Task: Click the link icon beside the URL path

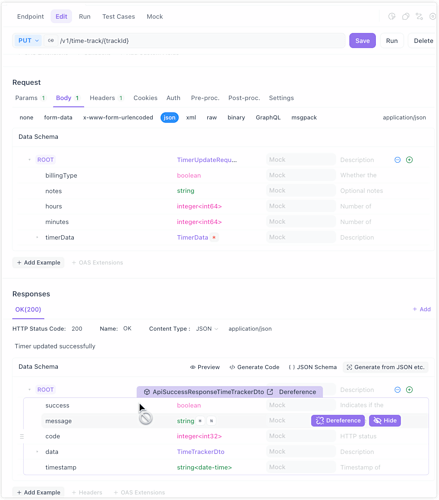Action: 51,40
